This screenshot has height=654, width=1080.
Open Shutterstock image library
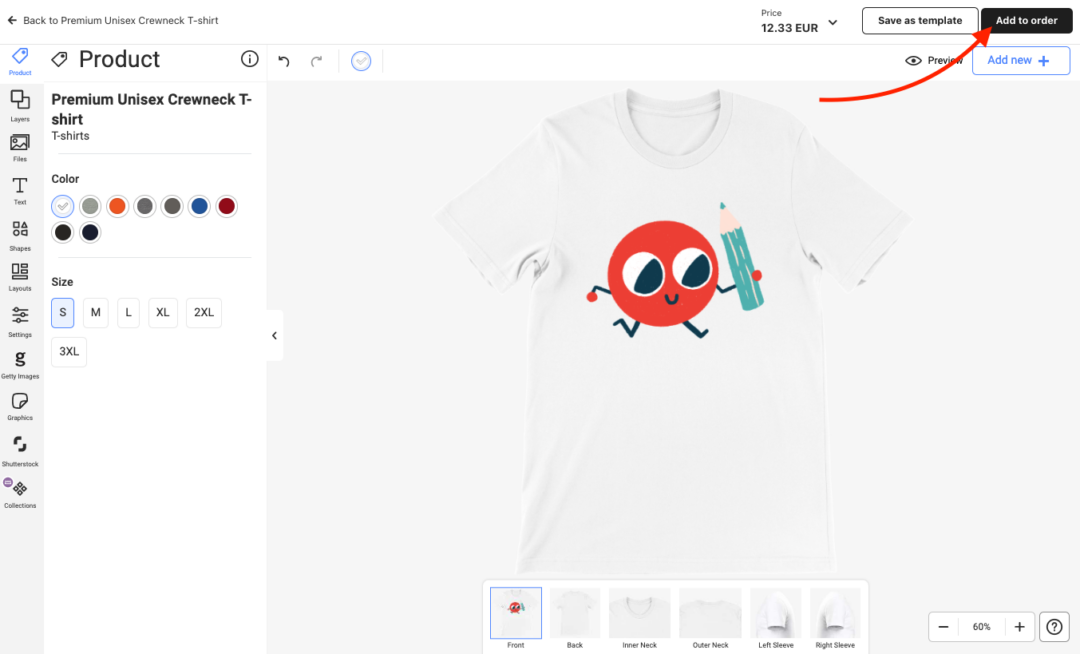point(20,449)
